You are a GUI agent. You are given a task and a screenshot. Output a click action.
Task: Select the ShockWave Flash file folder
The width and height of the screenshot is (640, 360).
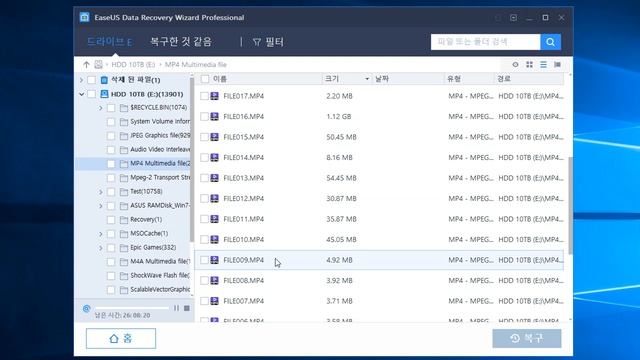(x=160, y=276)
